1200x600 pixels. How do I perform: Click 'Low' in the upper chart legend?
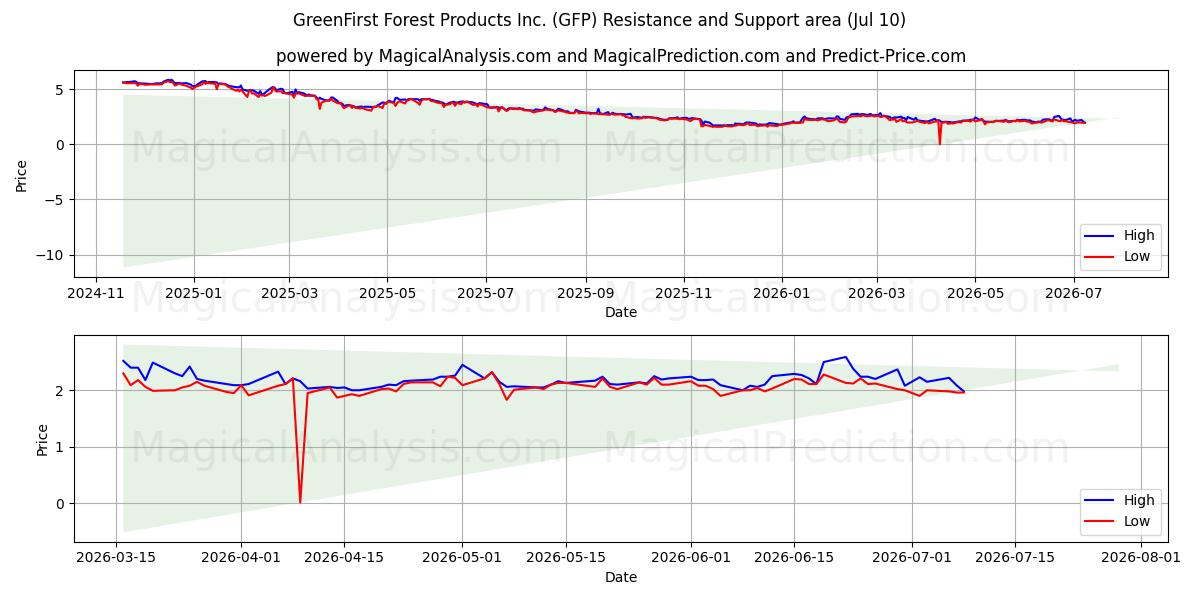(x=1137, y=257)
